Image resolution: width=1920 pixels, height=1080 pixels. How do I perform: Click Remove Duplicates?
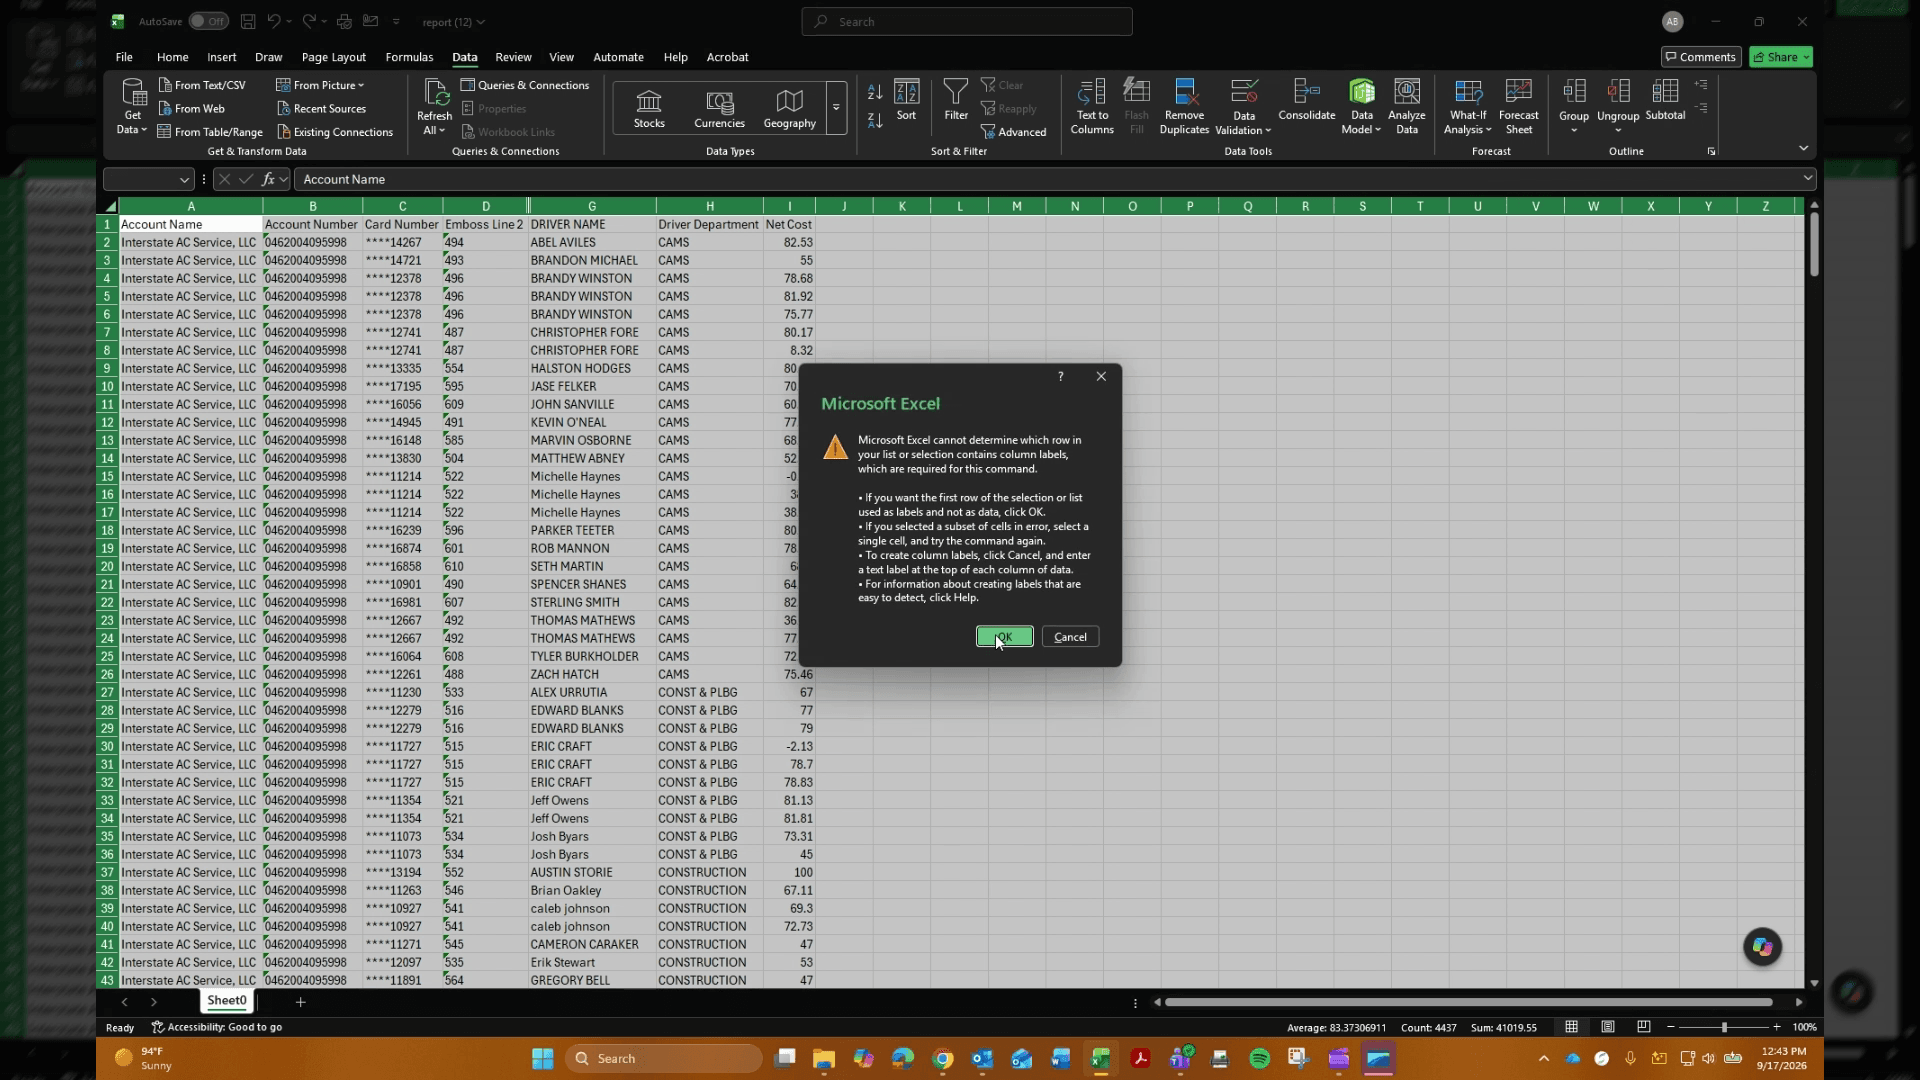pos(1185,106)
